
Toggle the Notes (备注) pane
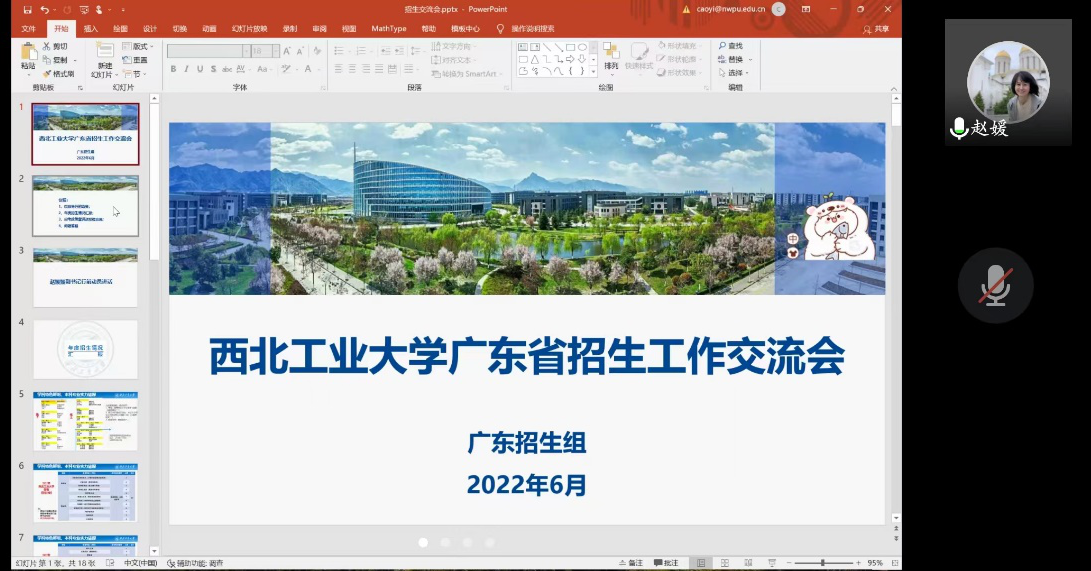tap(630, 563)
